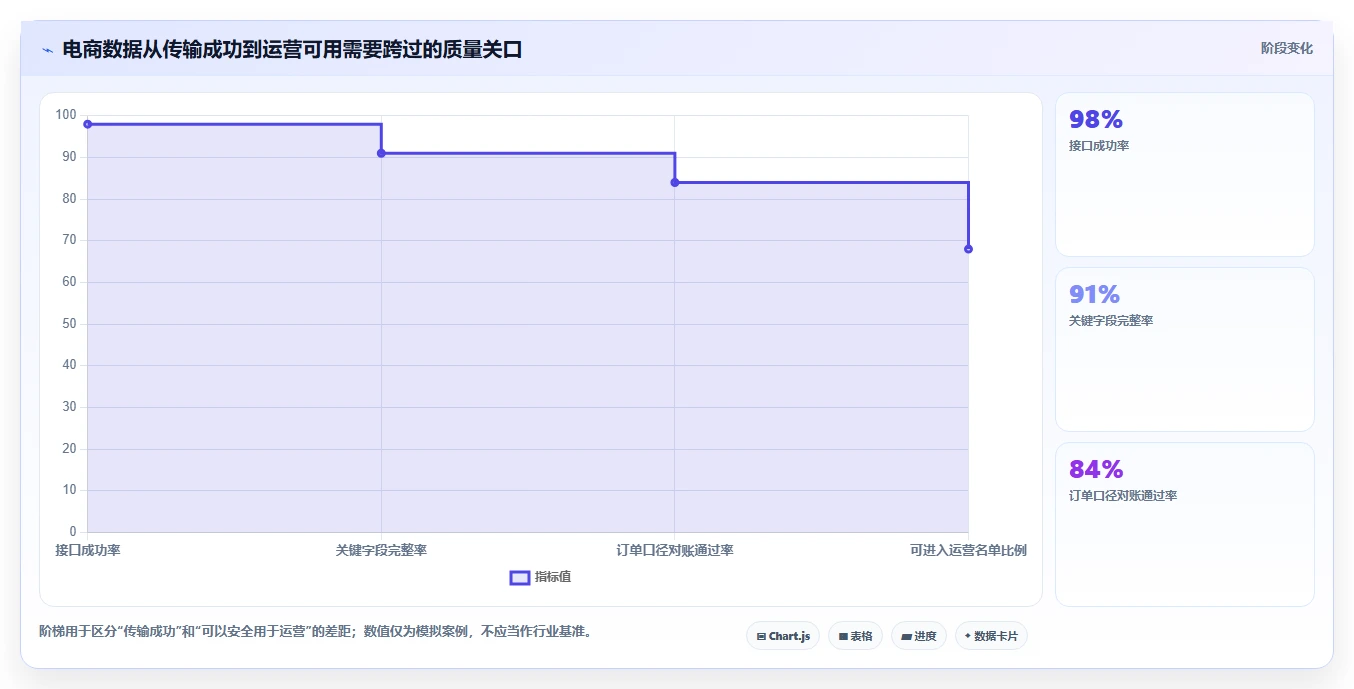
Task: Click the y-axis value 0
Action: pos(73,532)
